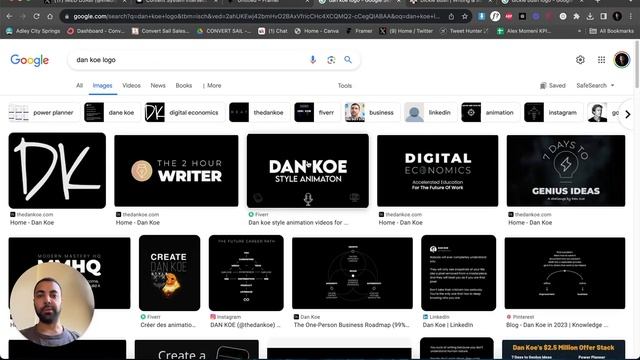Click the magnifying glass search button
640x360 pixels.
tap(348, 60)
